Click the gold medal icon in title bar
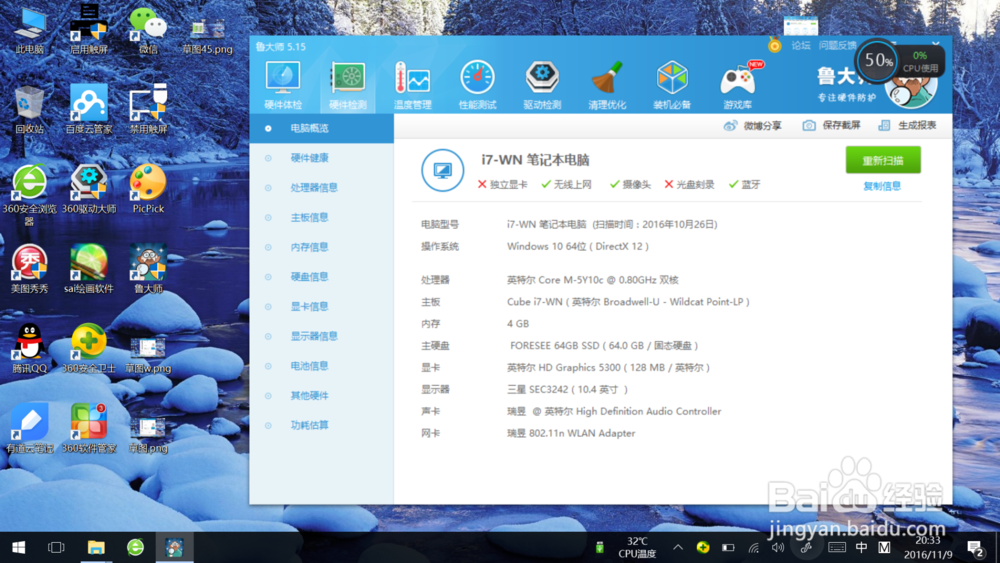1000x563 pixels. click(x=774, y=45)
